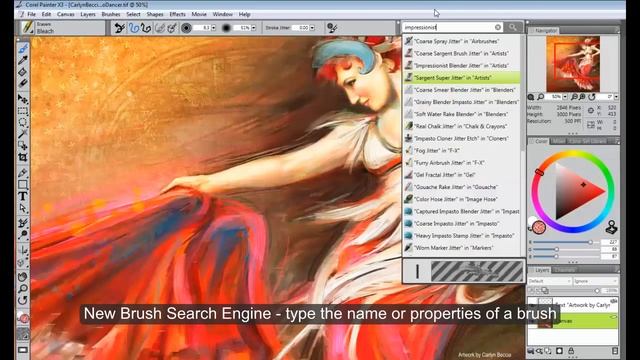Zoom out in the Navigator panel
This screenshot has height=360, width=640.
tap(574, 97)
